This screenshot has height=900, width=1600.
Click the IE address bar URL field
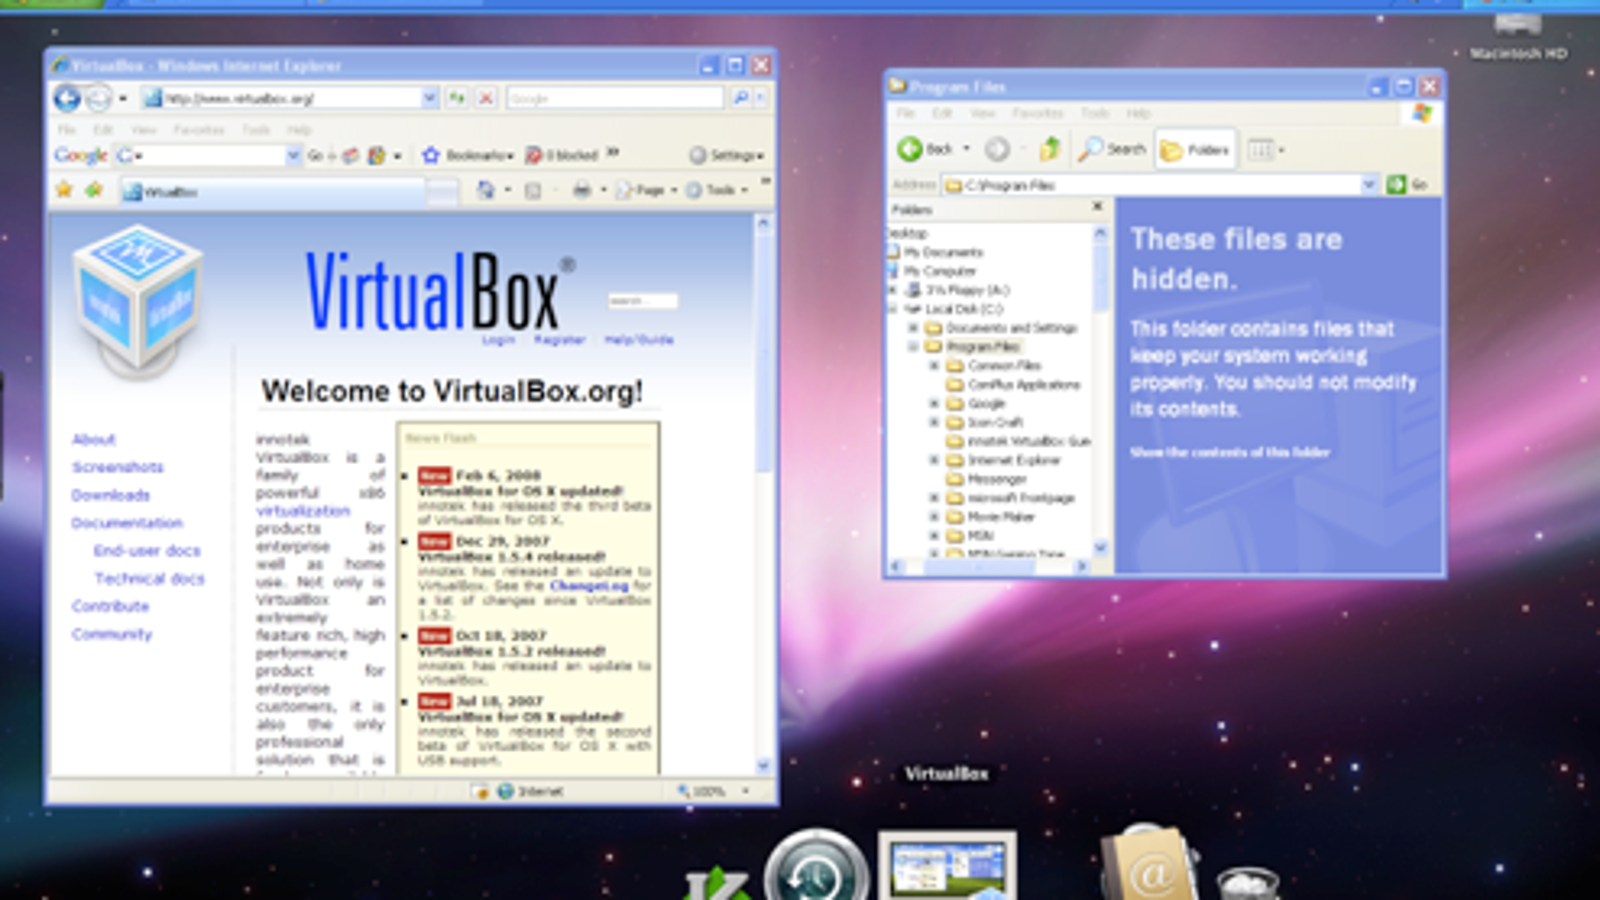tap(290, 98)
